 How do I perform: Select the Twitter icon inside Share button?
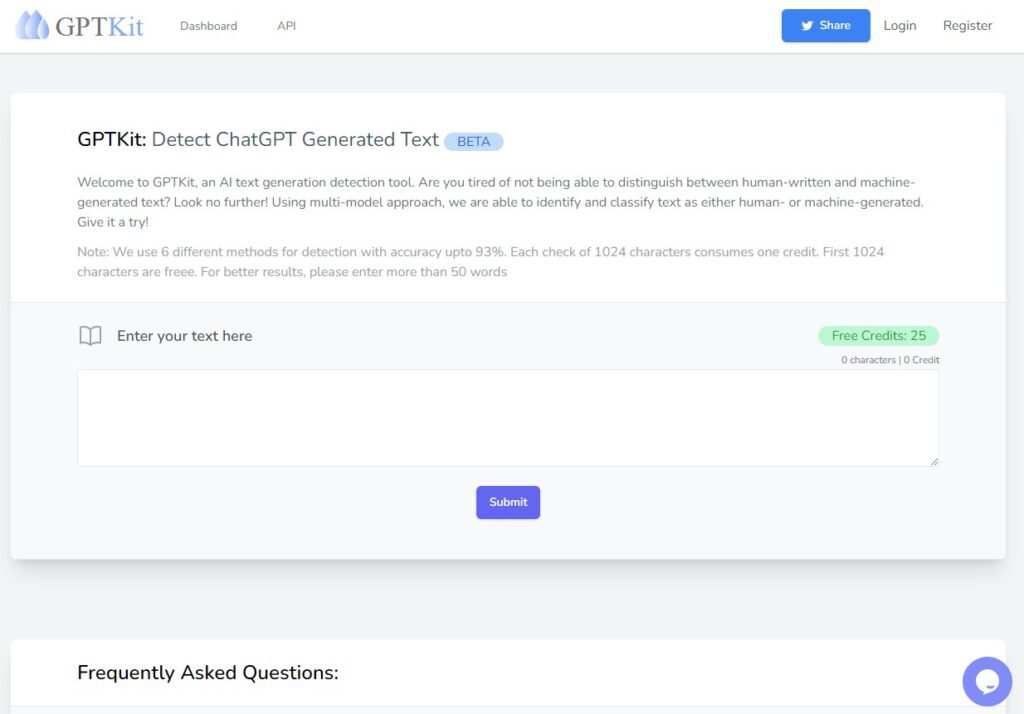coord(806,25)
